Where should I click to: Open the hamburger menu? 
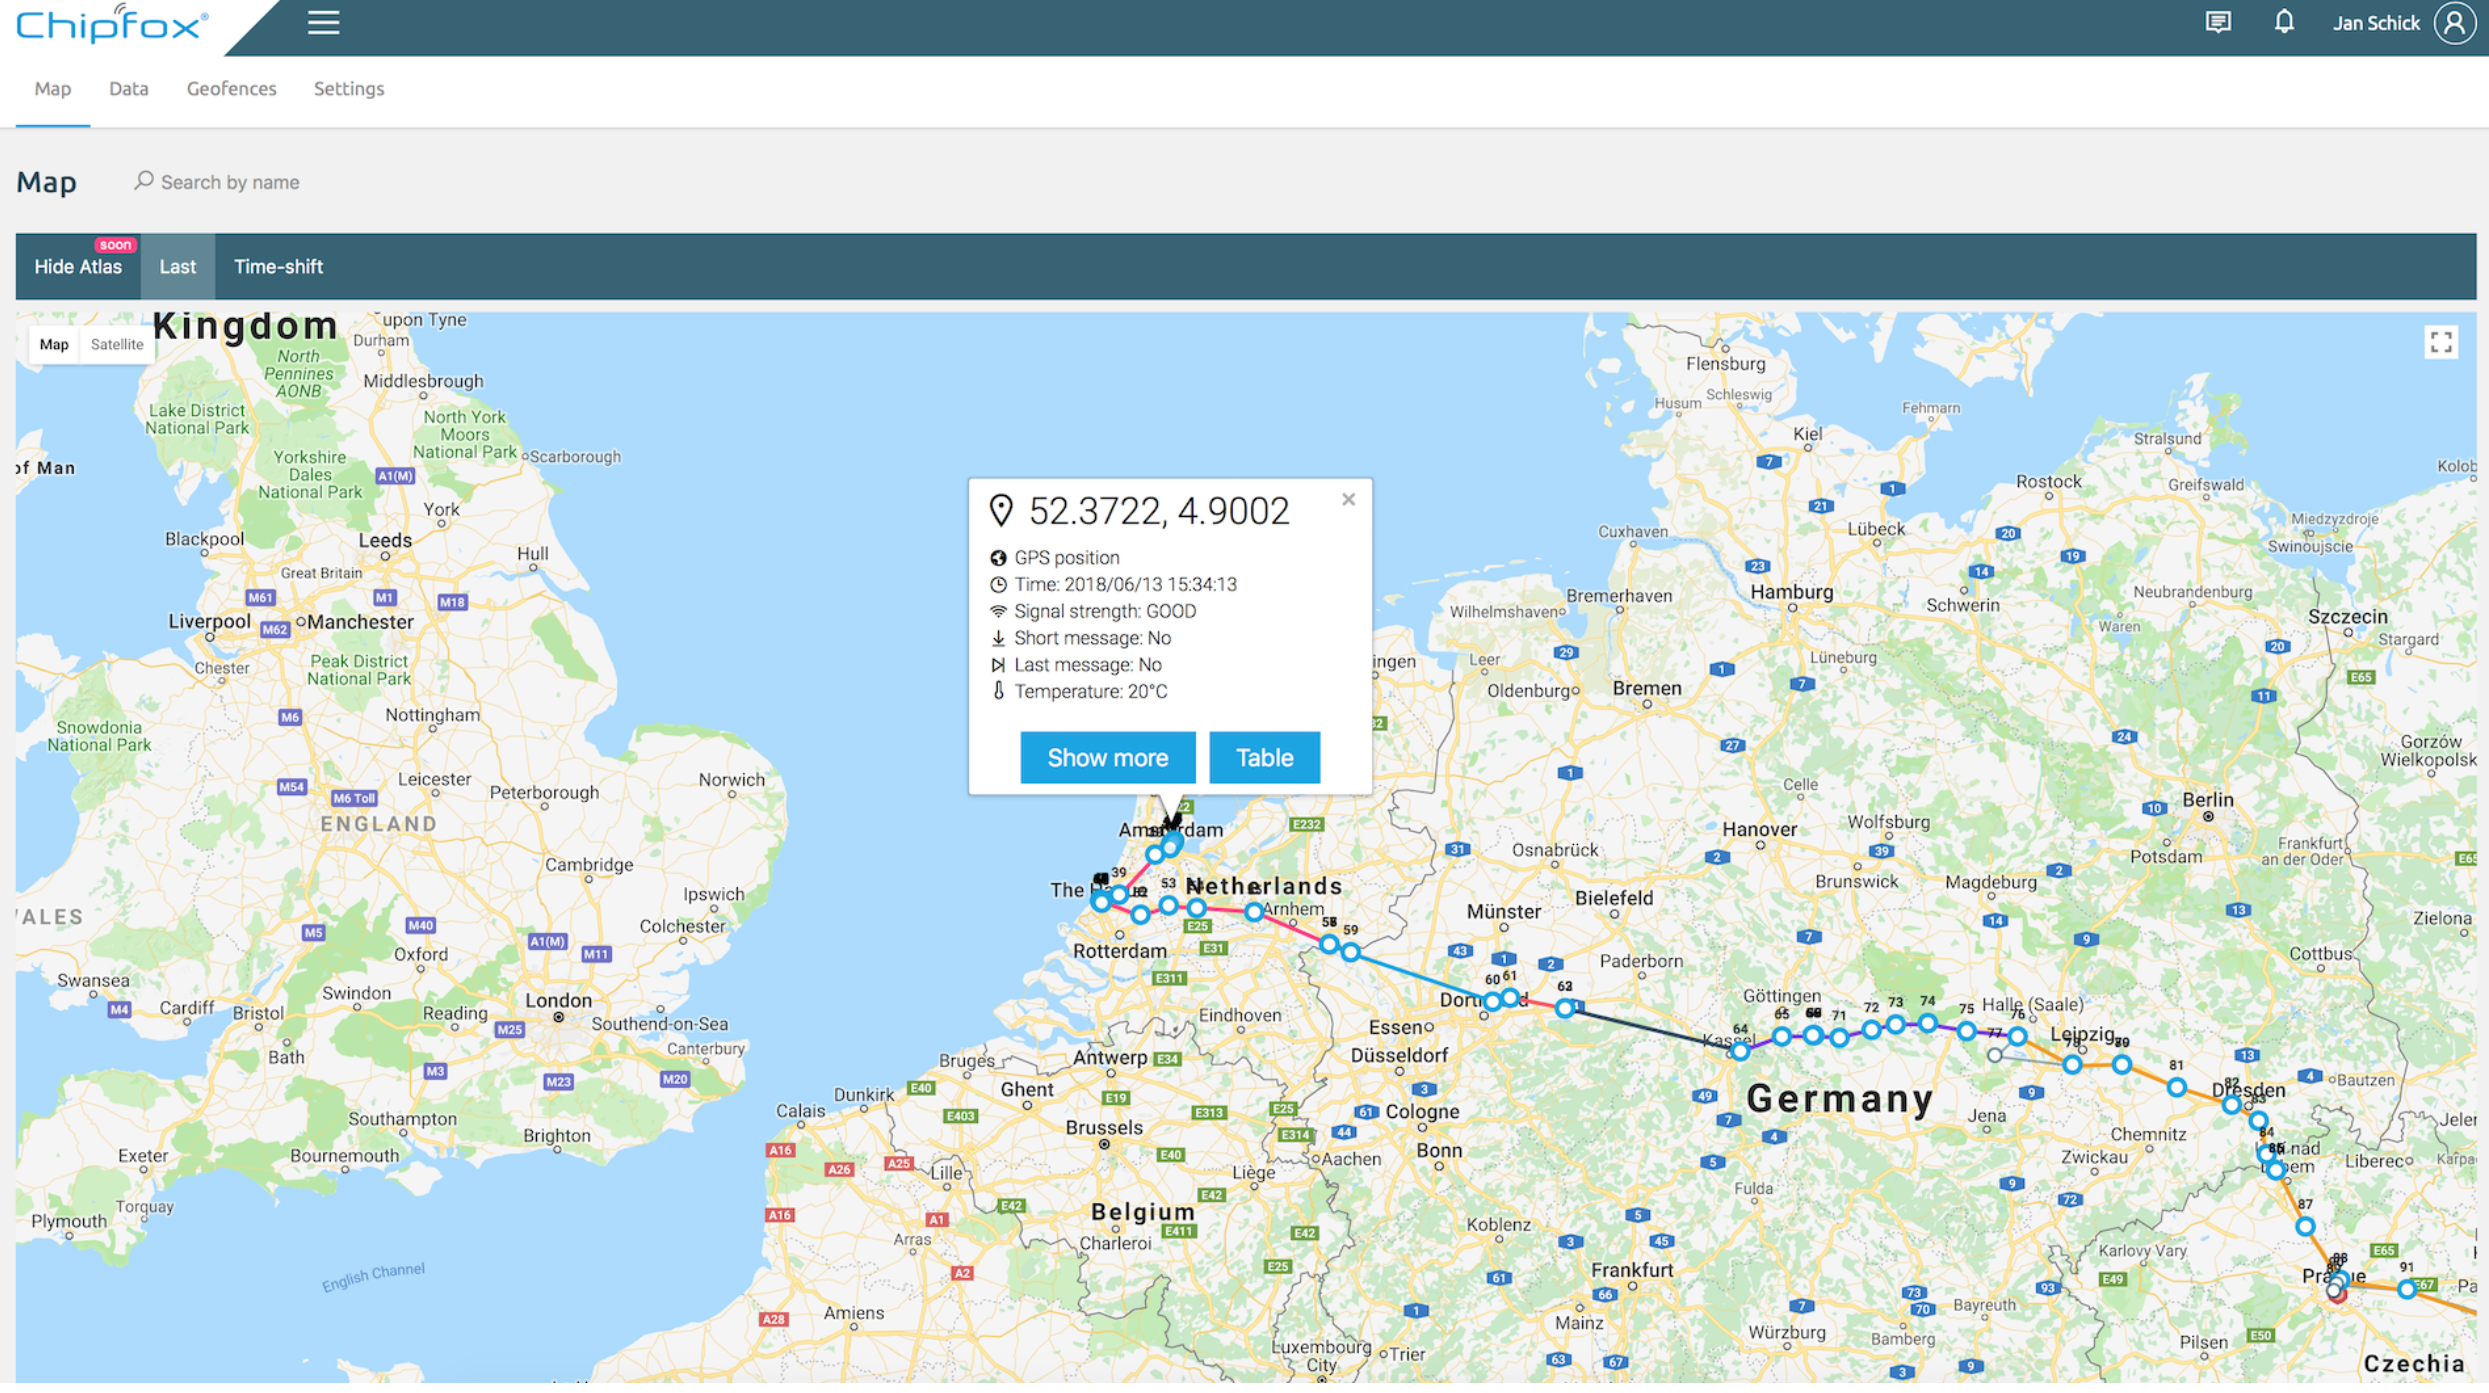click(323, 23)
